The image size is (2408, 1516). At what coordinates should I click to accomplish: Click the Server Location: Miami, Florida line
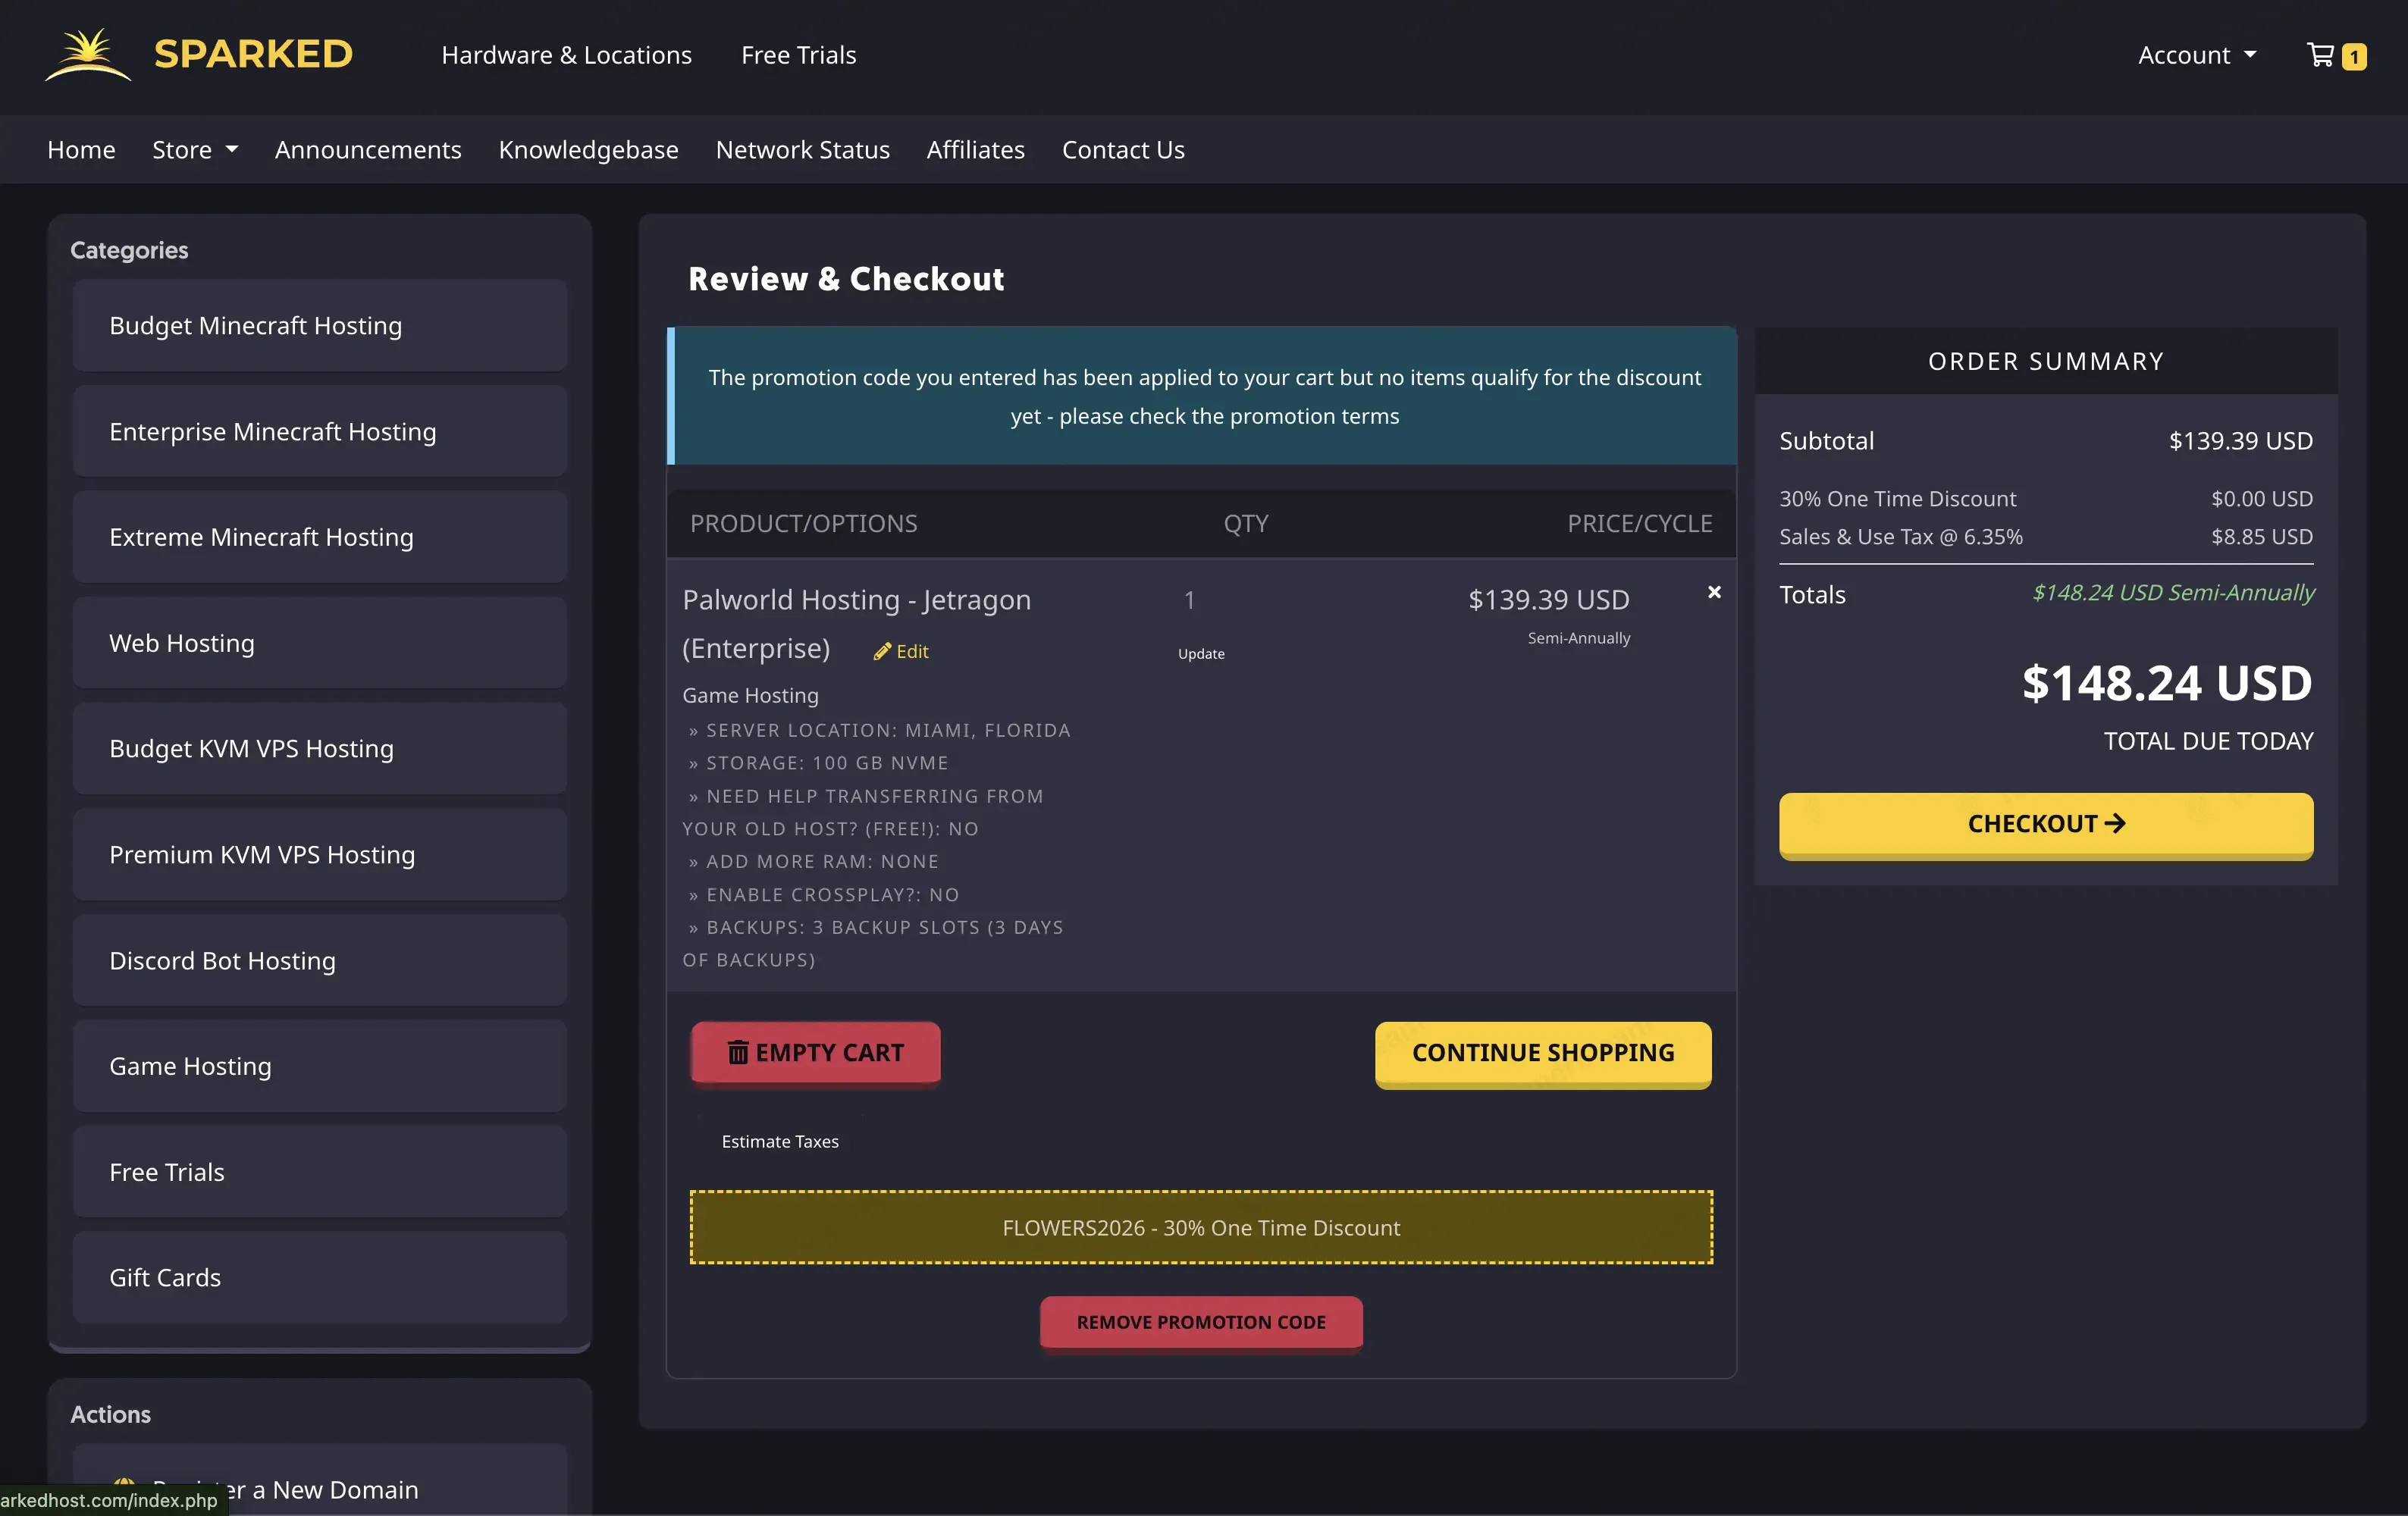[879, 730]
